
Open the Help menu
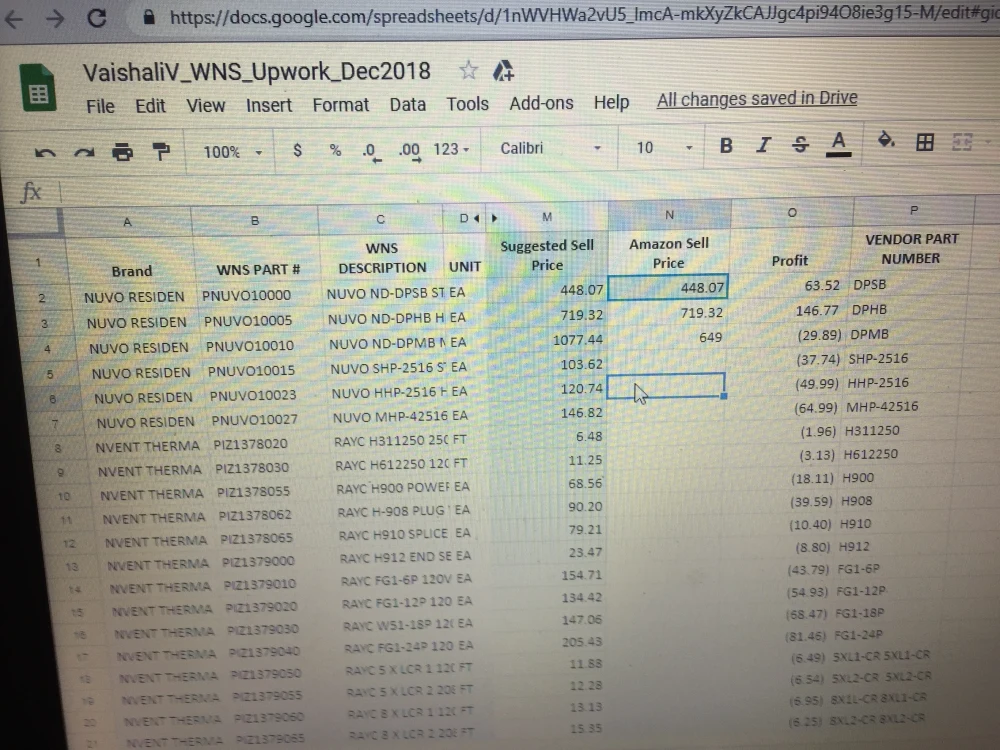tap(611, 102)
